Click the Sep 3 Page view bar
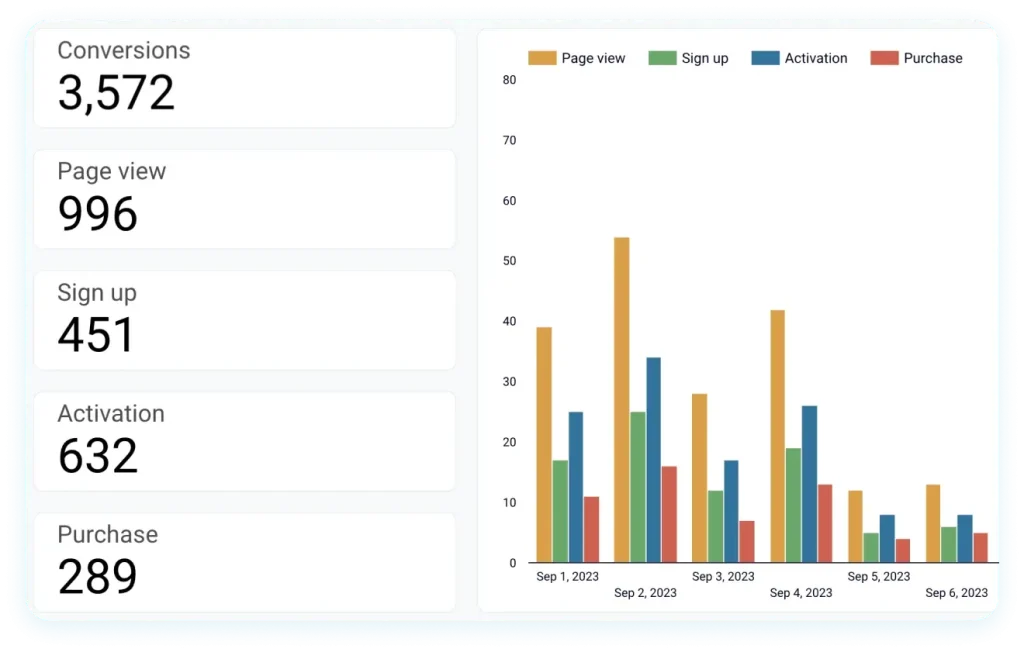Screen dimensions: 1024x652 tap(699, 478)
